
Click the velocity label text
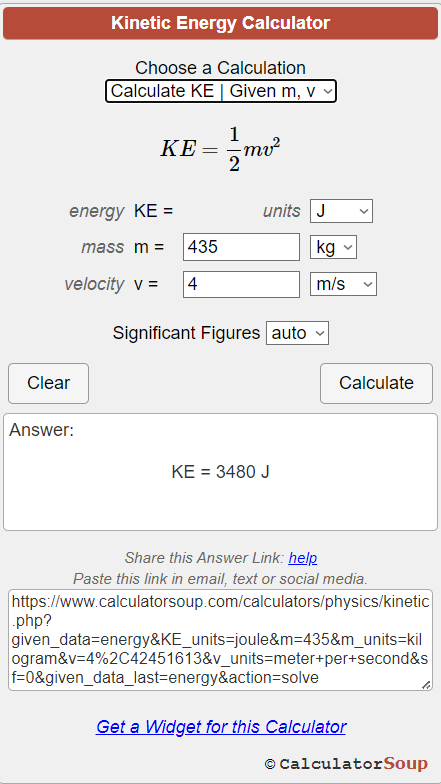click(94, 284)
